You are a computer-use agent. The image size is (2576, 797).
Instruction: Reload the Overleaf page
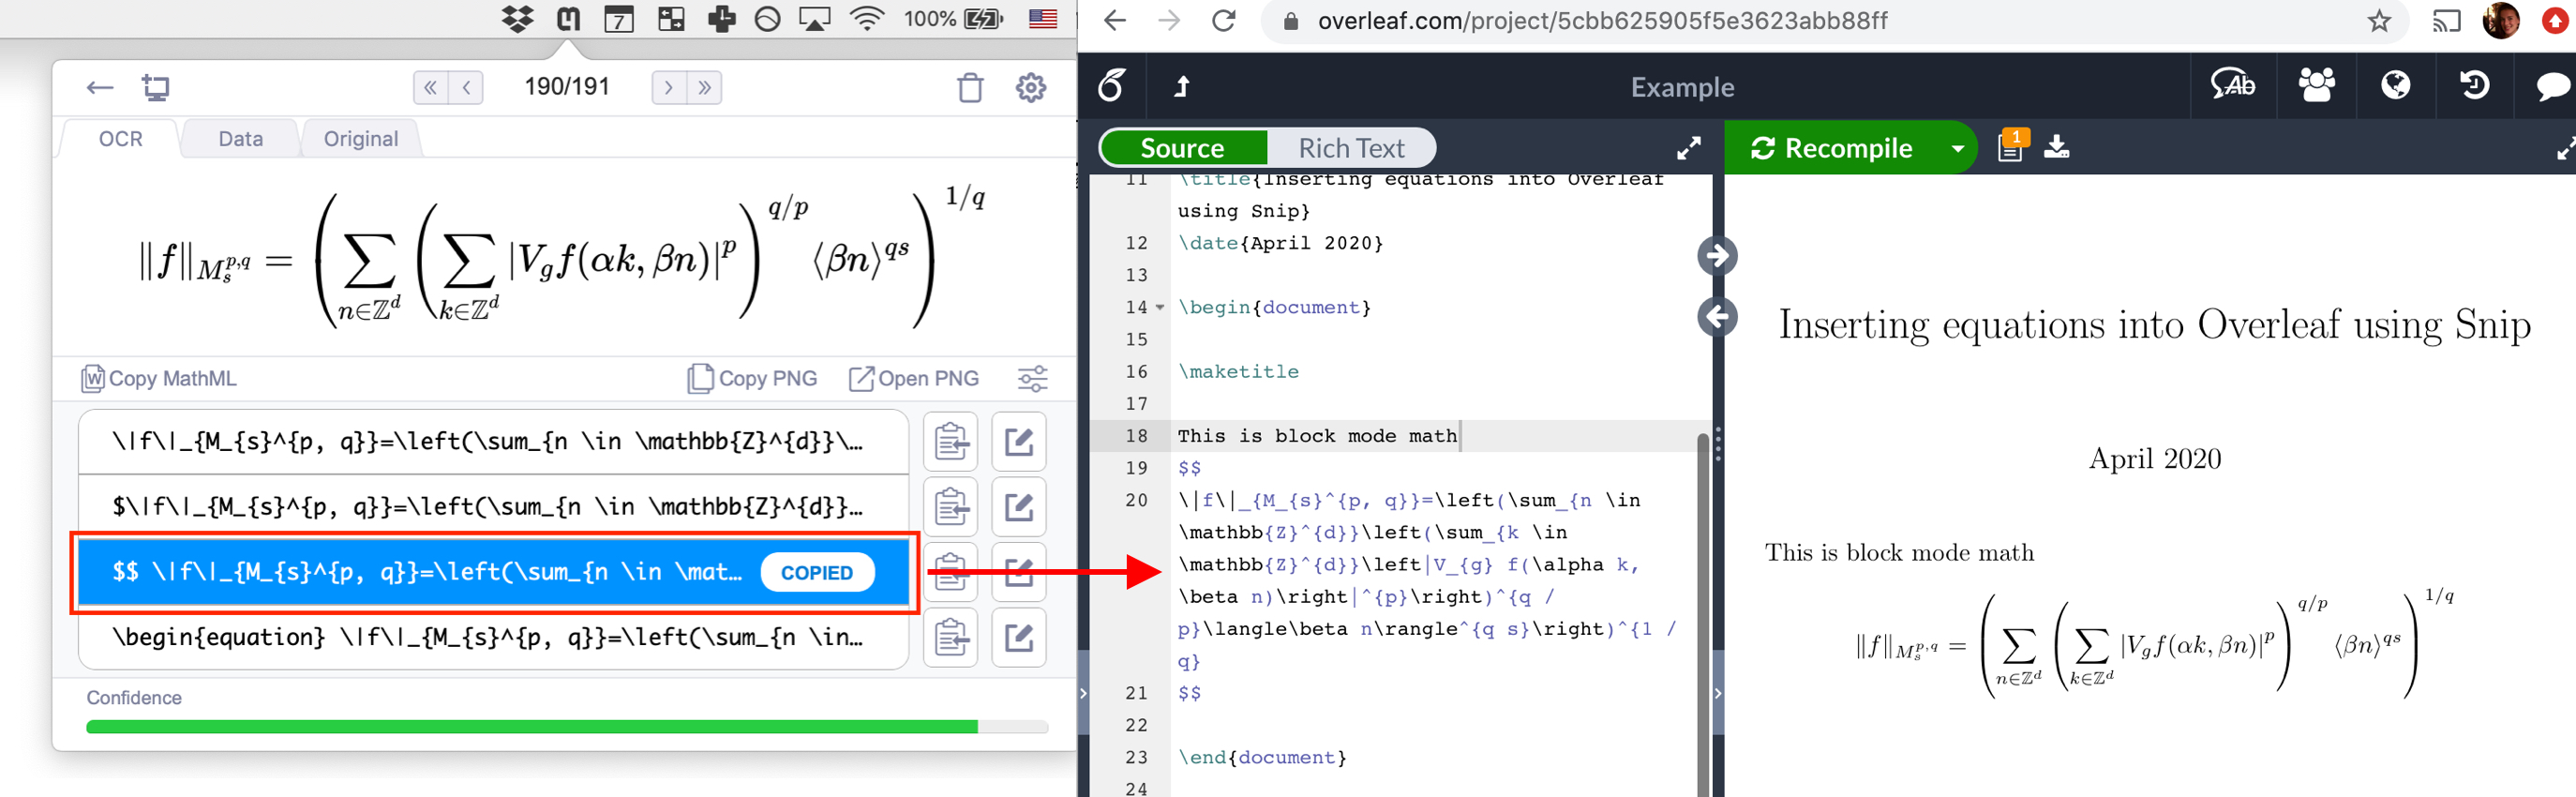point(1223,21)
